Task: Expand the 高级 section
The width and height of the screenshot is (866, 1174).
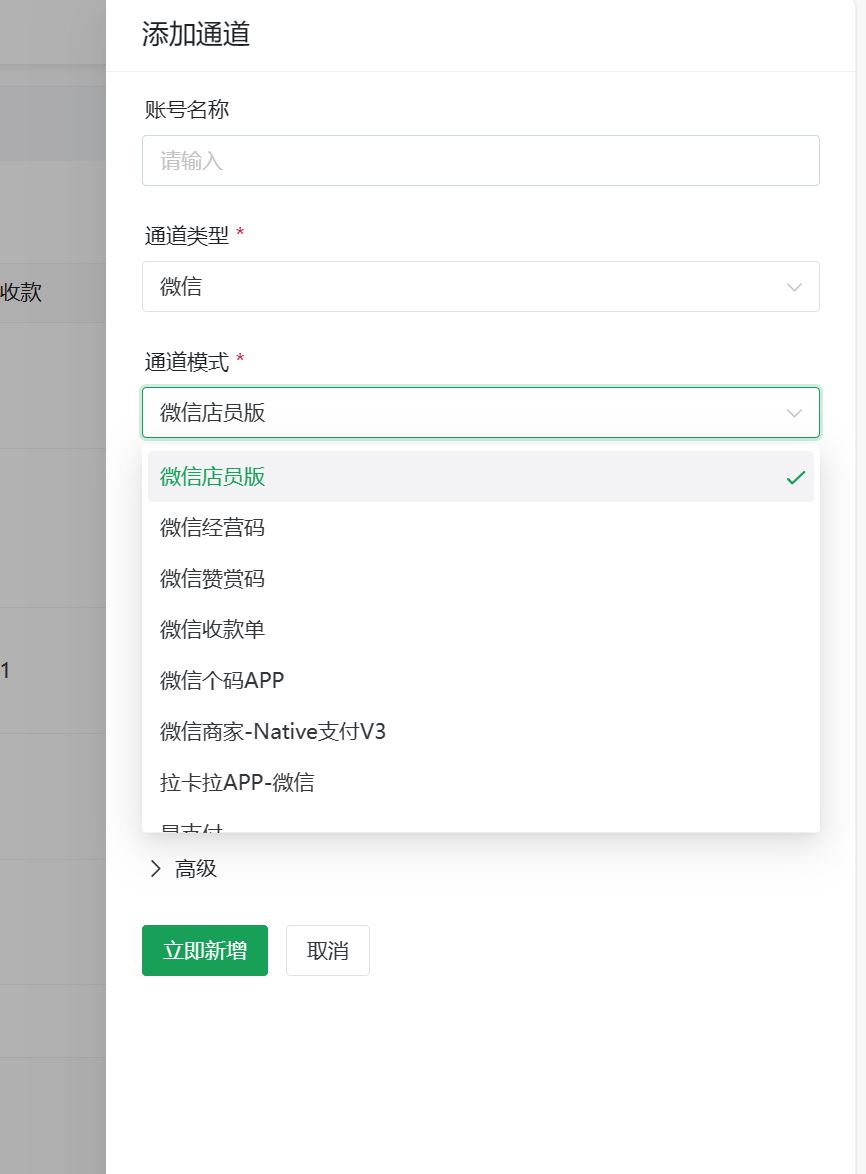Action: [183, 869]
